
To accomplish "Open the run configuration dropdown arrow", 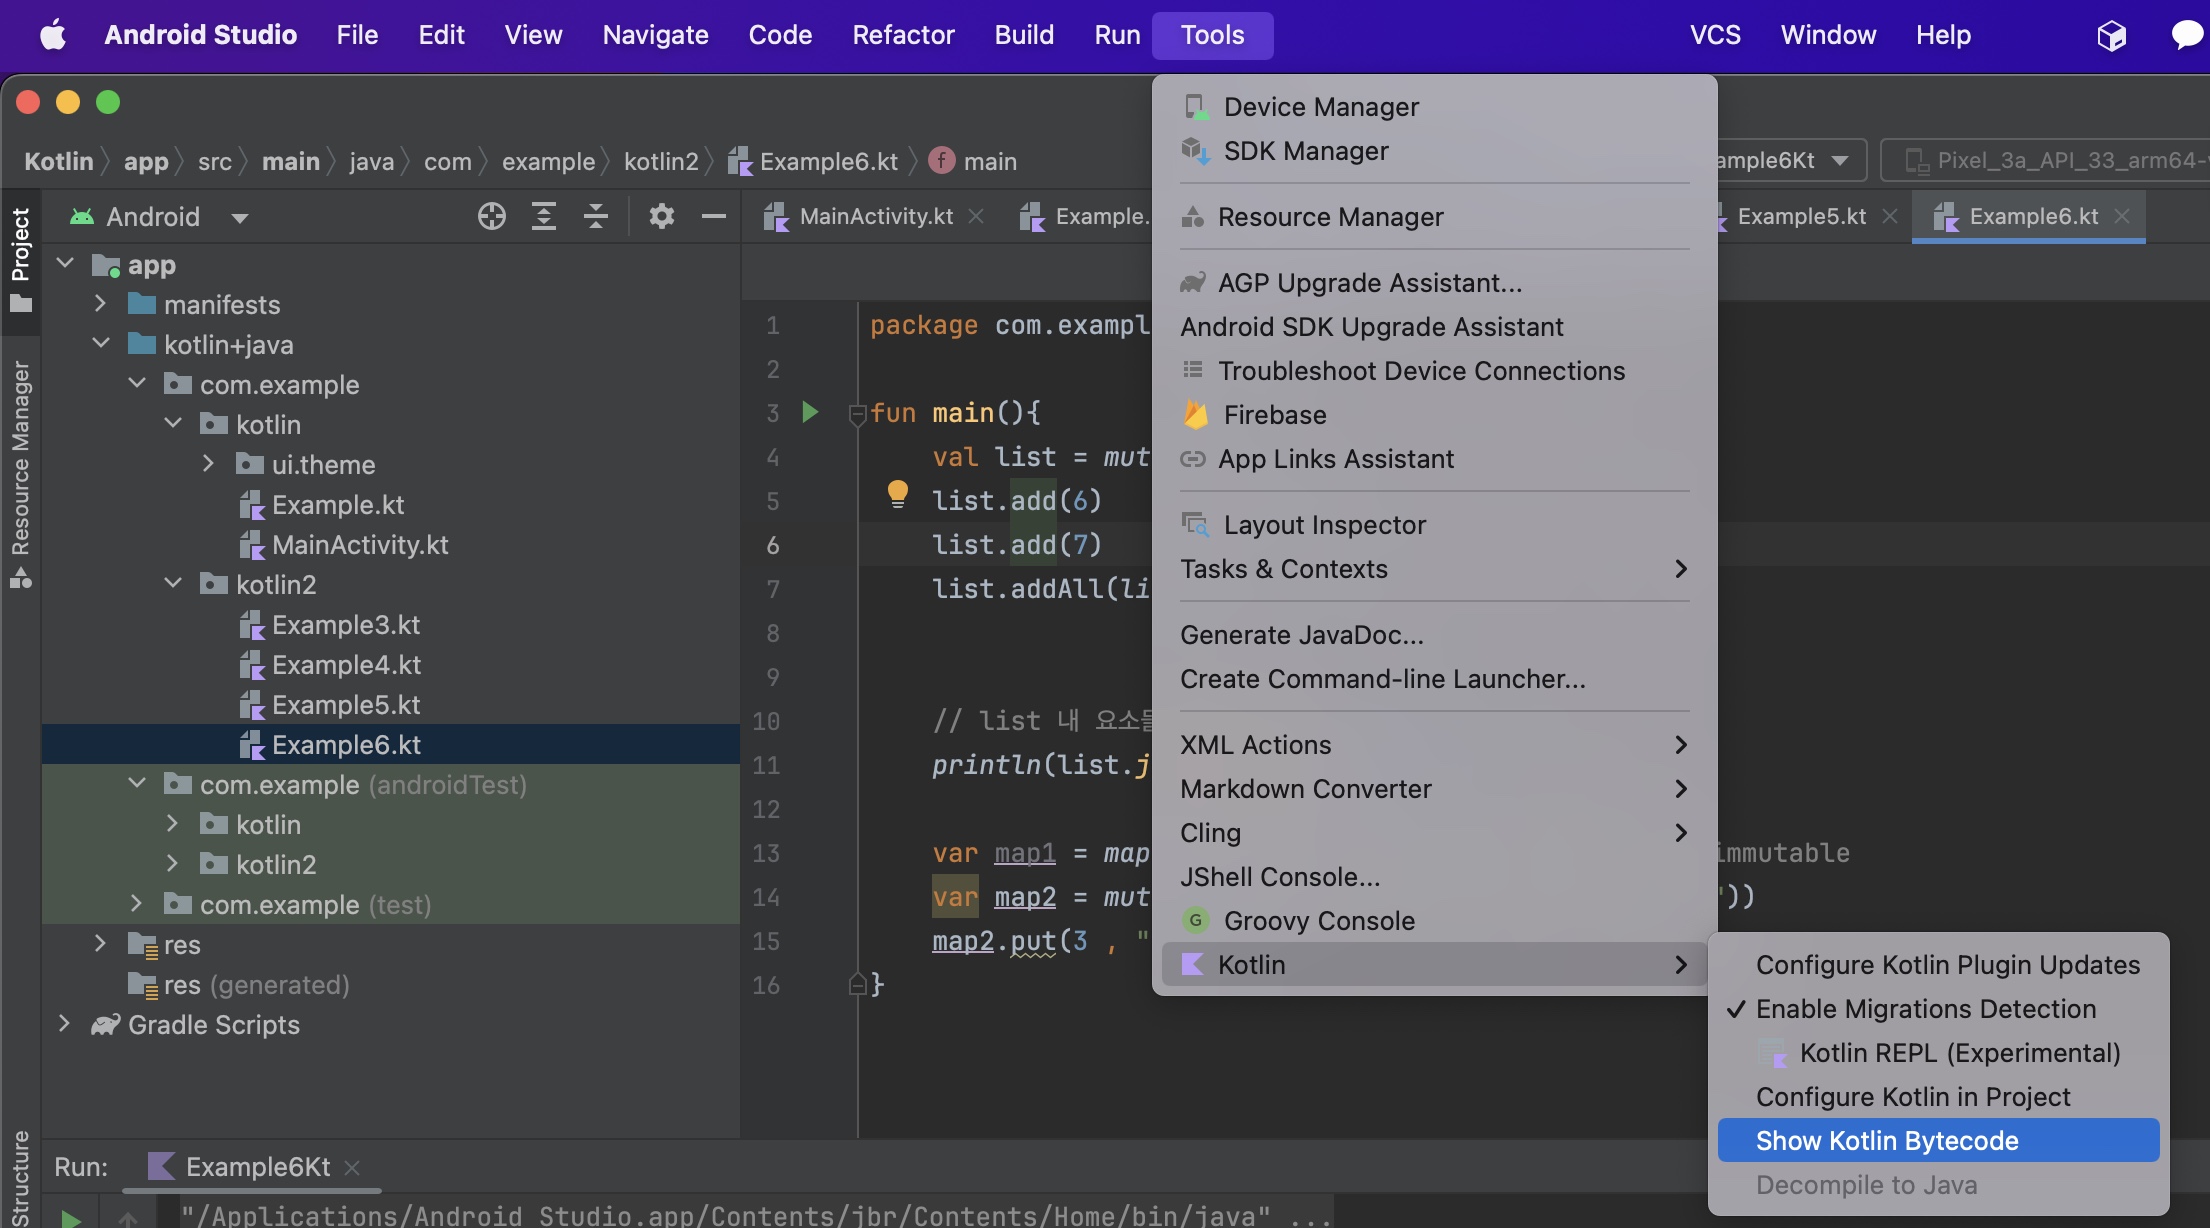I will (x=1840, y=160).
